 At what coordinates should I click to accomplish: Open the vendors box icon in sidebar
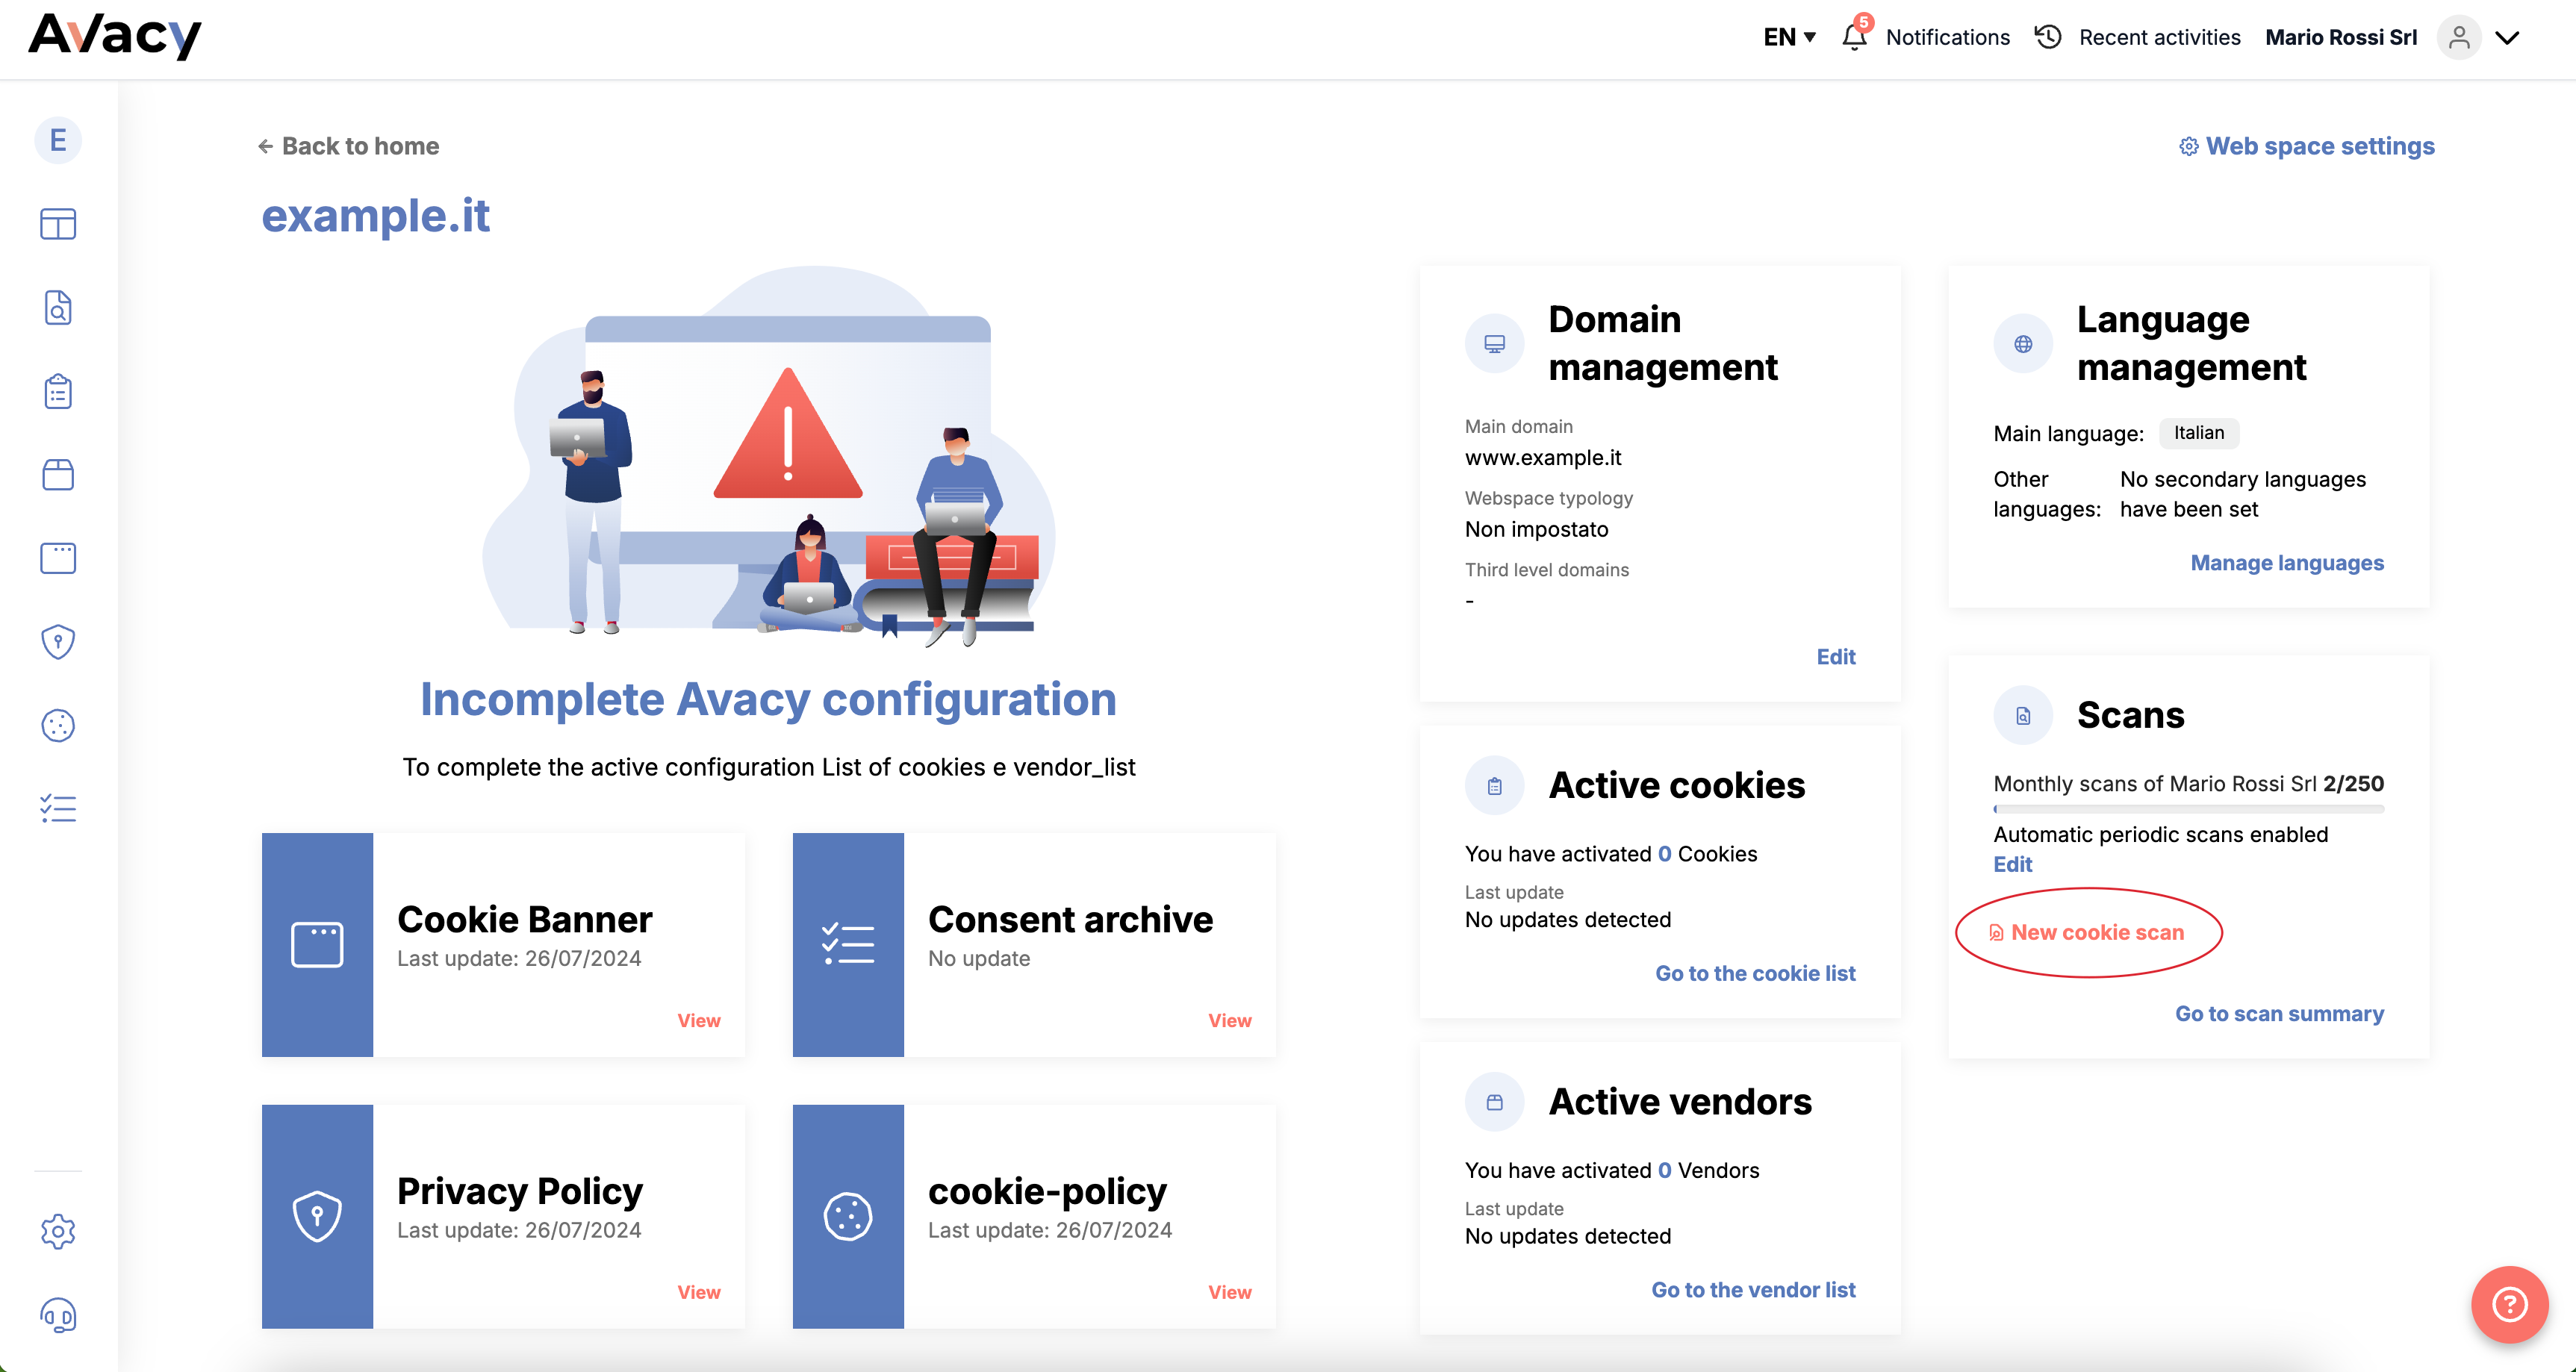point(58,475)
